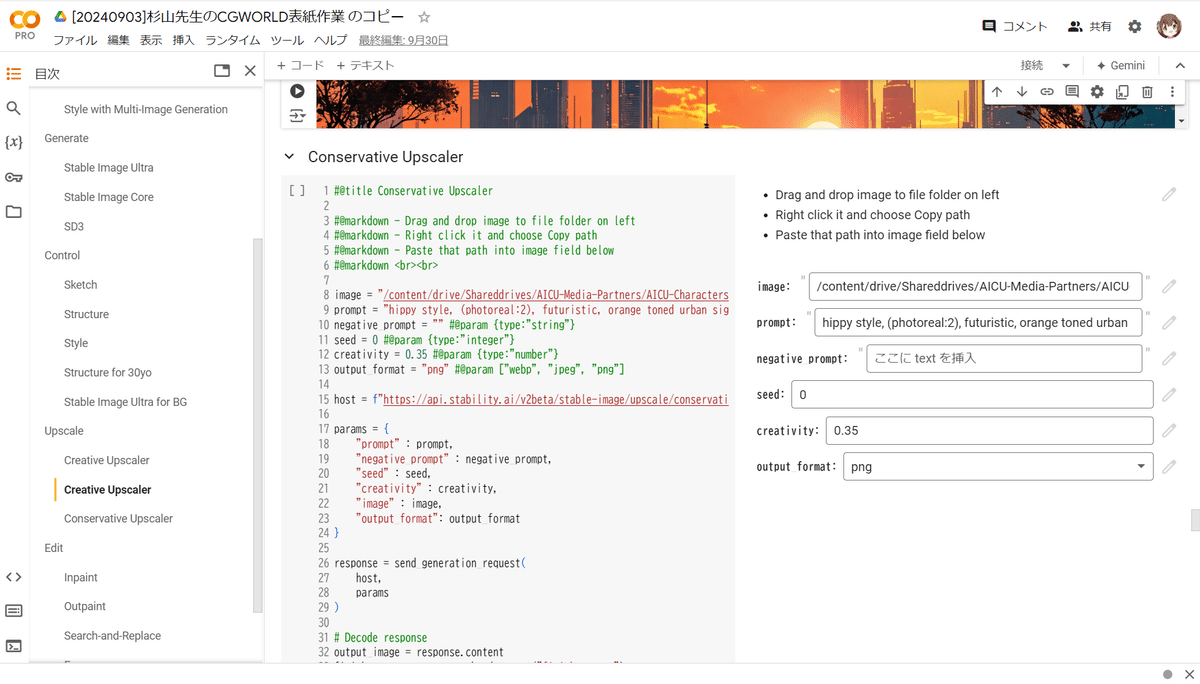Move cell up with arrow icon
The image size is (1200, 684).
(x=997, y=92)
